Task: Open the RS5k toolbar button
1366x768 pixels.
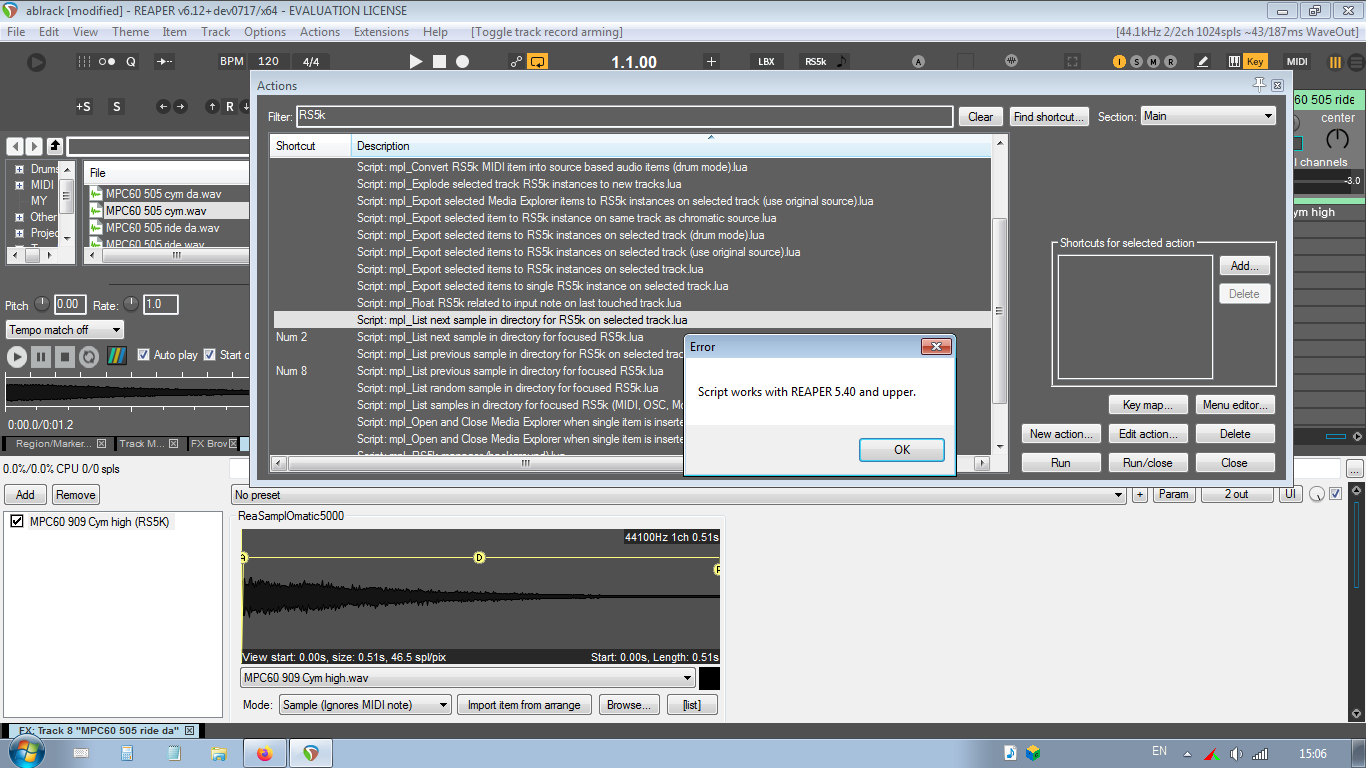Action: click(825, 62)
